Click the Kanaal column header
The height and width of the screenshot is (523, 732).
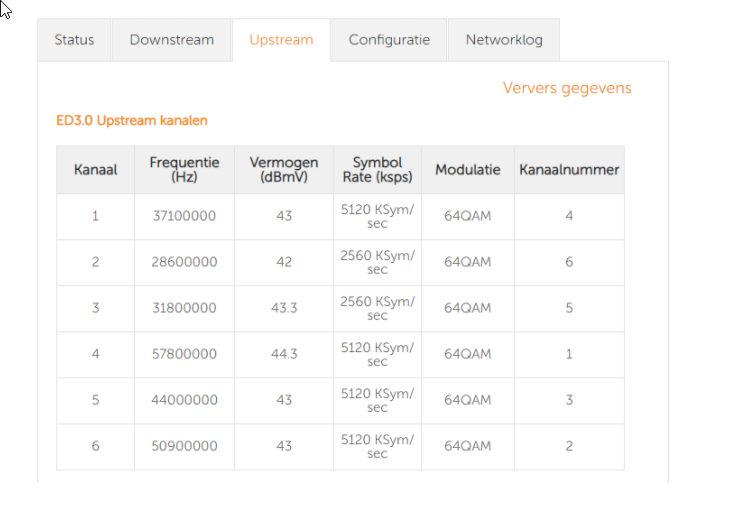(96, 170)
